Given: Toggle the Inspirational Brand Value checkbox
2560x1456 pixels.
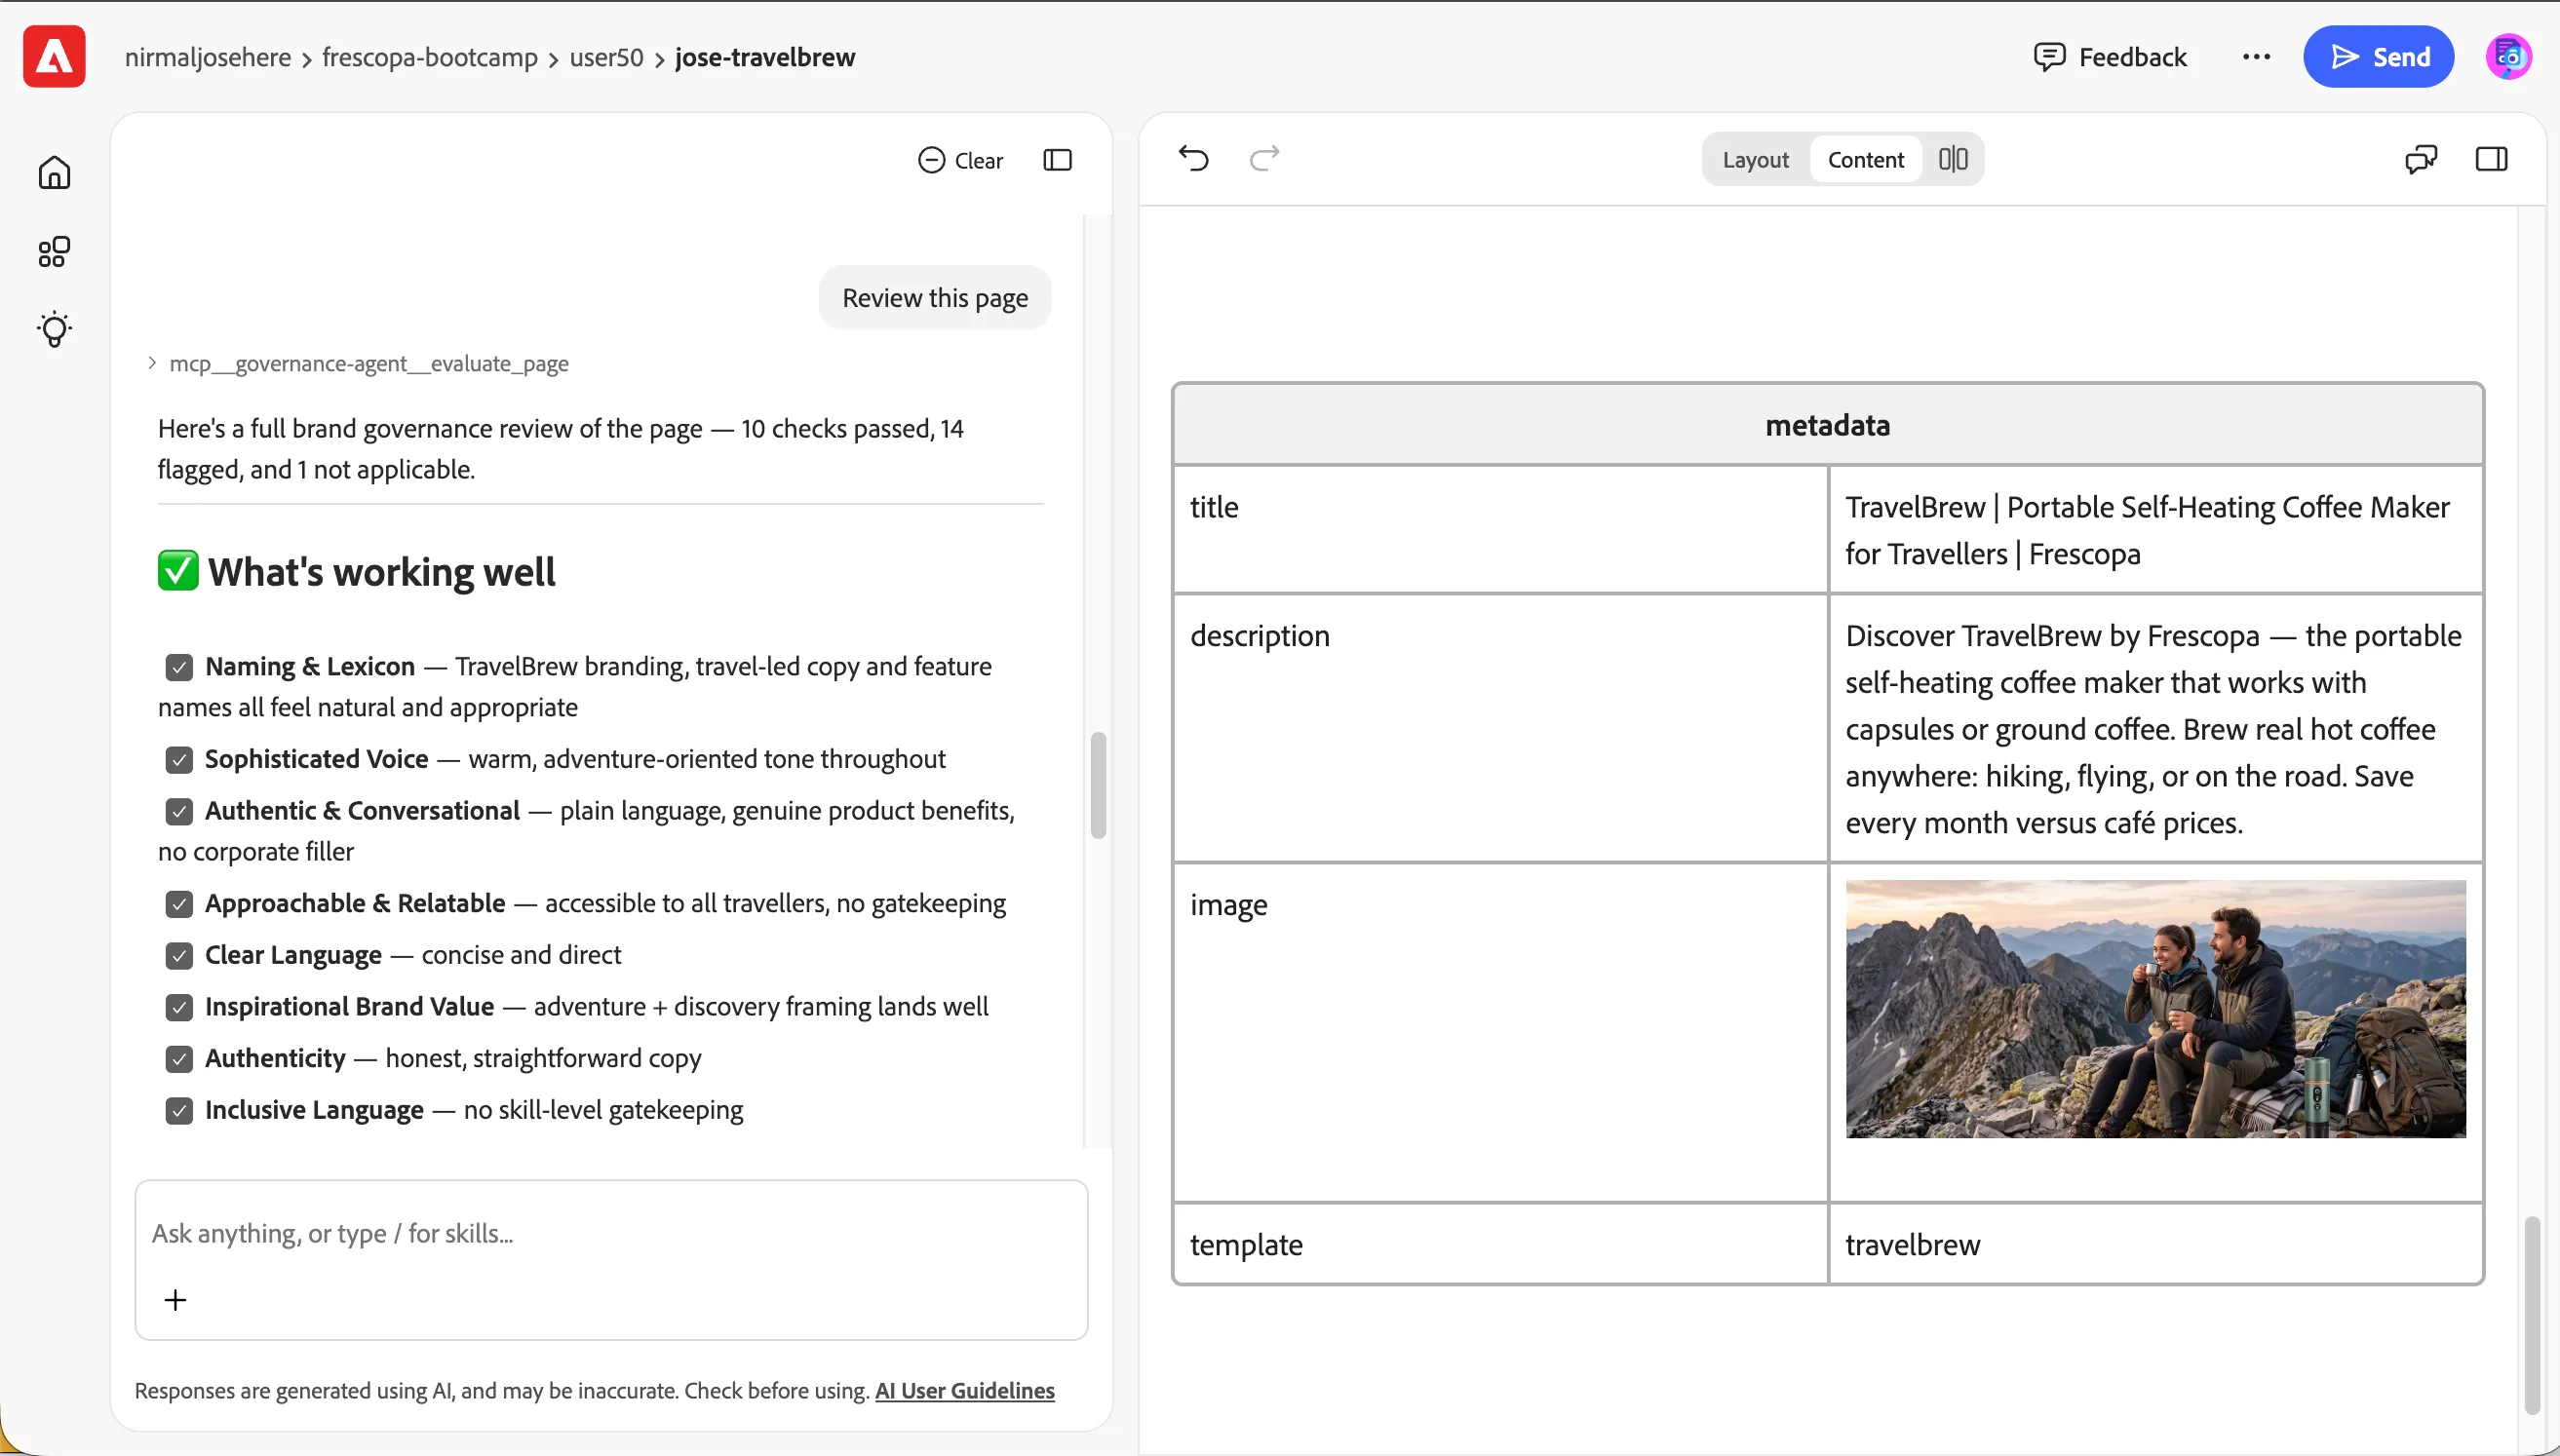Looking at the screenshot, I should (x=179, y=1007).
